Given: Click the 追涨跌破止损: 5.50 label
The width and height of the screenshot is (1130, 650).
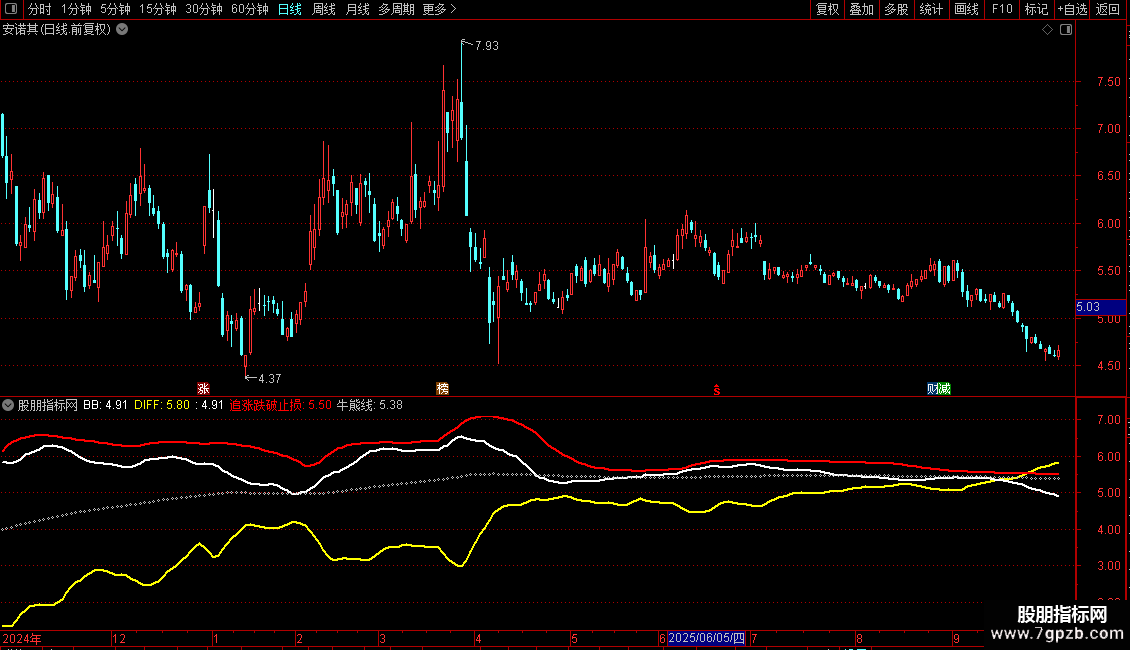Looking at the screenshot, I should pyautogui.click(x=281, y=405).
